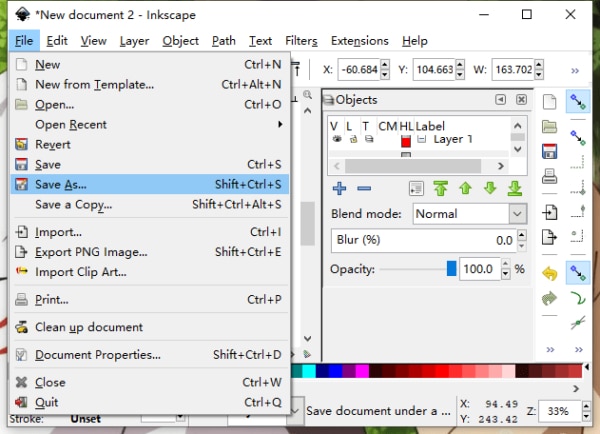Toggle snap to bounding box edges

tap(578, 162)
